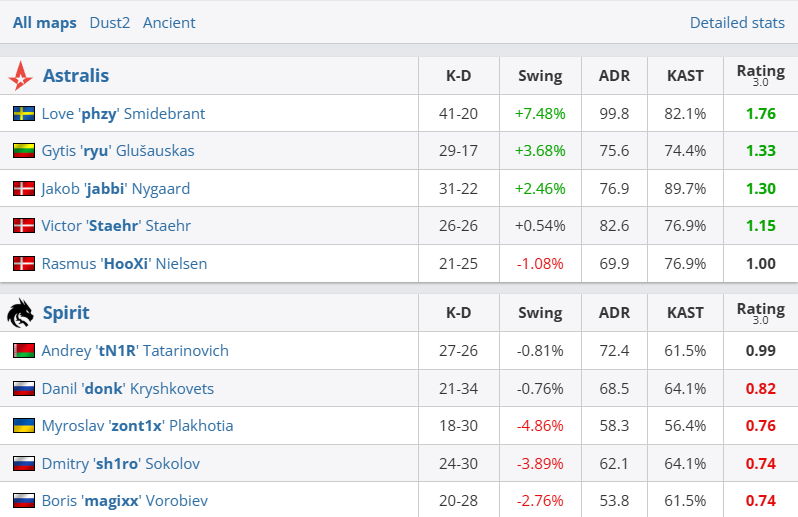
Task: Open Boris 'magixx' Vorobiev's player profile
Action: 124,501
